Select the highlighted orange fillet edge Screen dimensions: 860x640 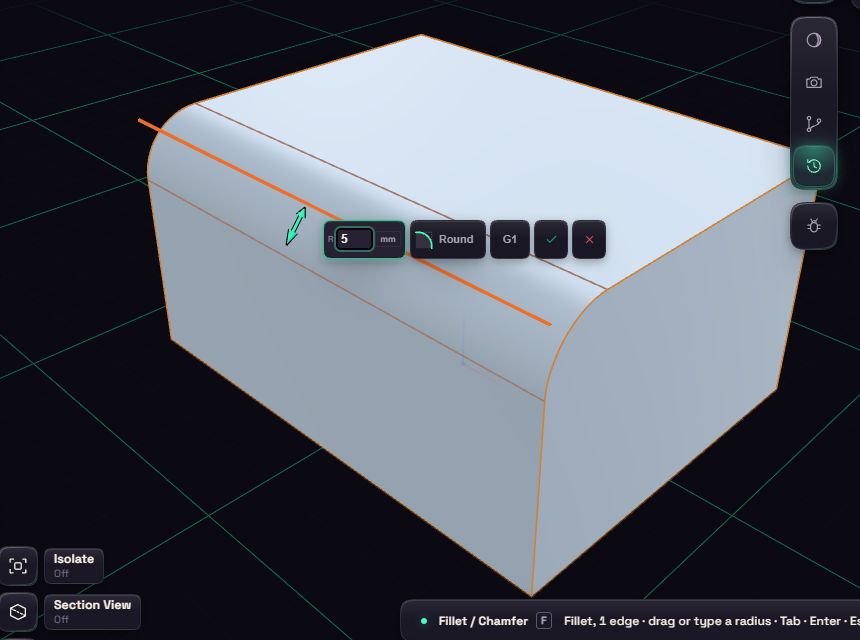point(344,222)
